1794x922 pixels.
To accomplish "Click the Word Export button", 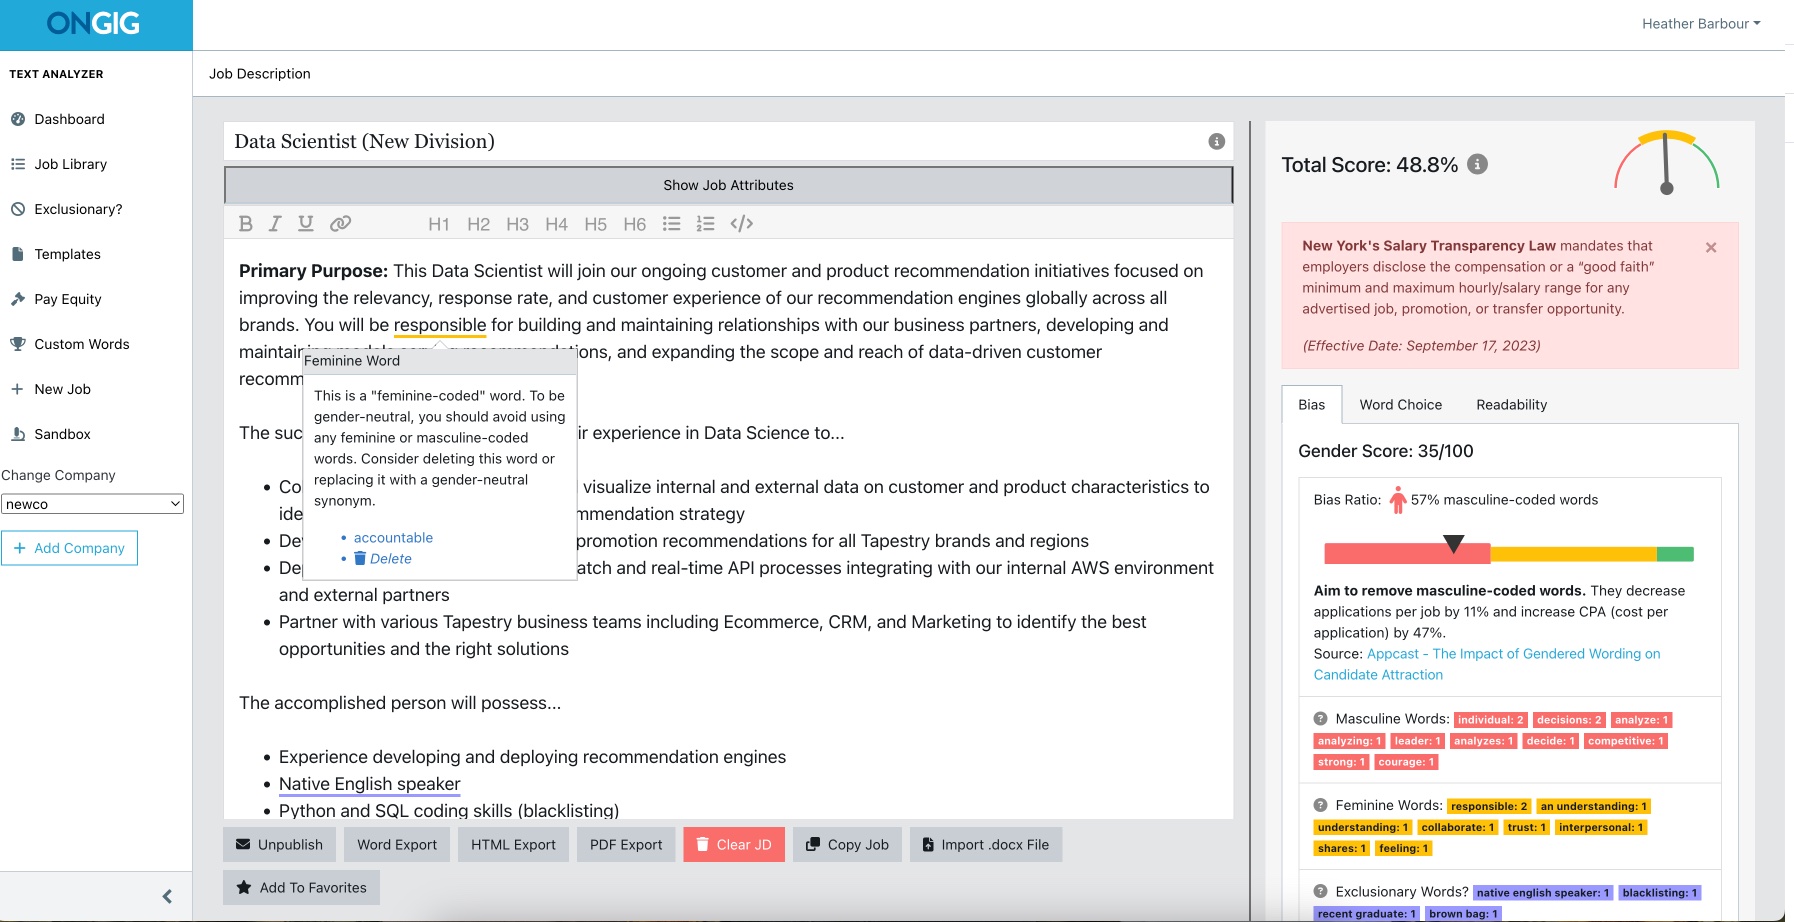I will click(397, 845).
